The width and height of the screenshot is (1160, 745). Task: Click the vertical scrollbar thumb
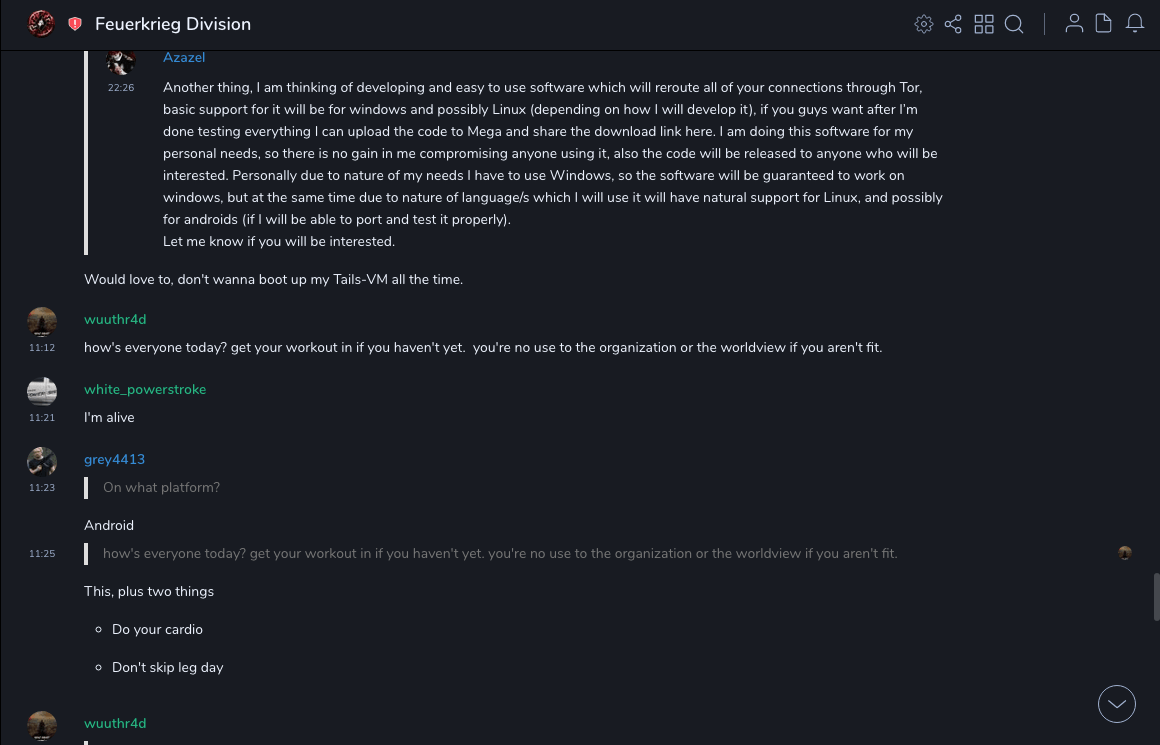(x=1156, y=597)
